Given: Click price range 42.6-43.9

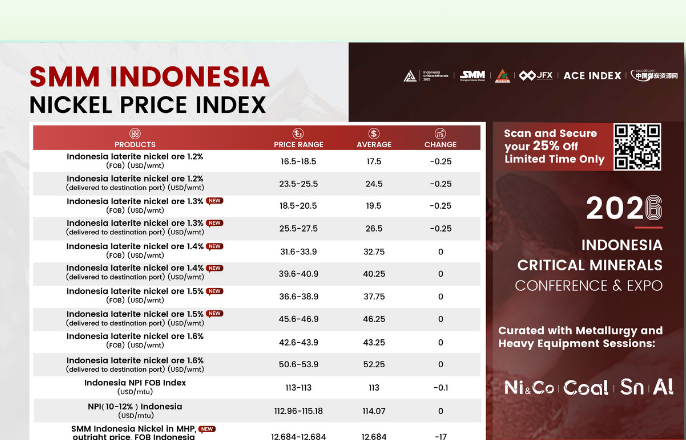Looking at the screenshot, I should [x=298, y=342].
